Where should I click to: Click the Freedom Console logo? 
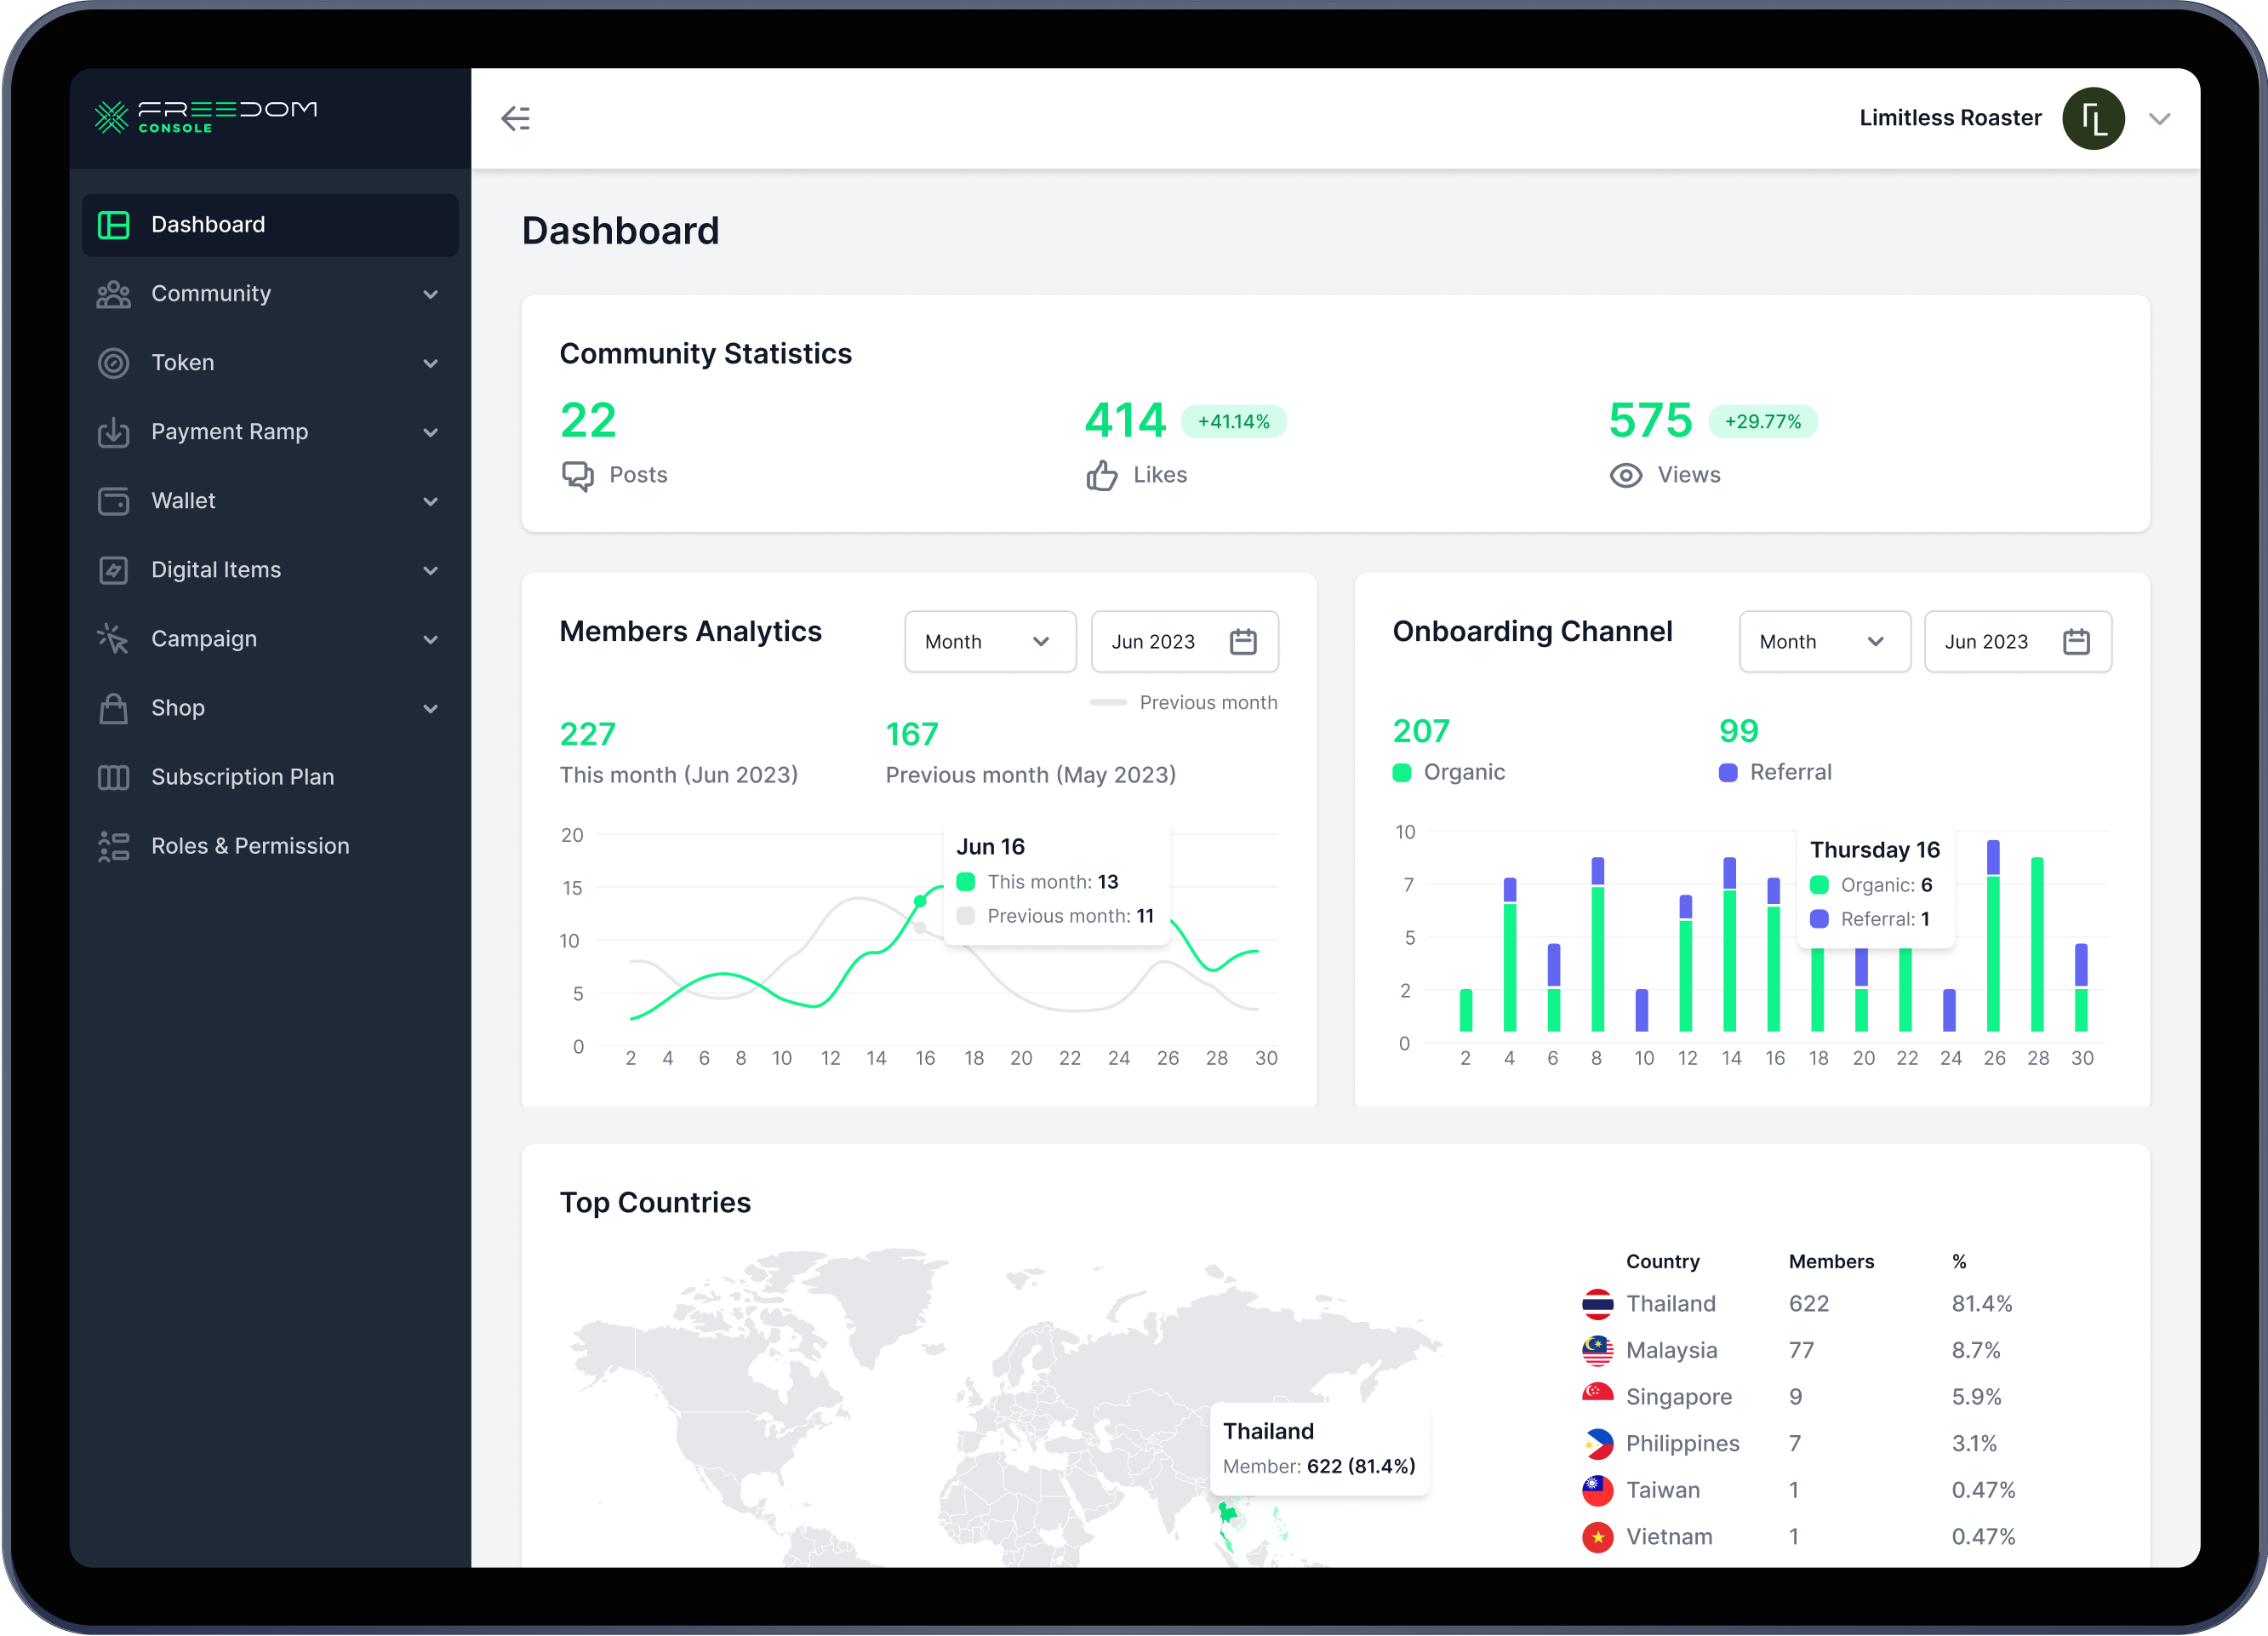pos(206,116)
